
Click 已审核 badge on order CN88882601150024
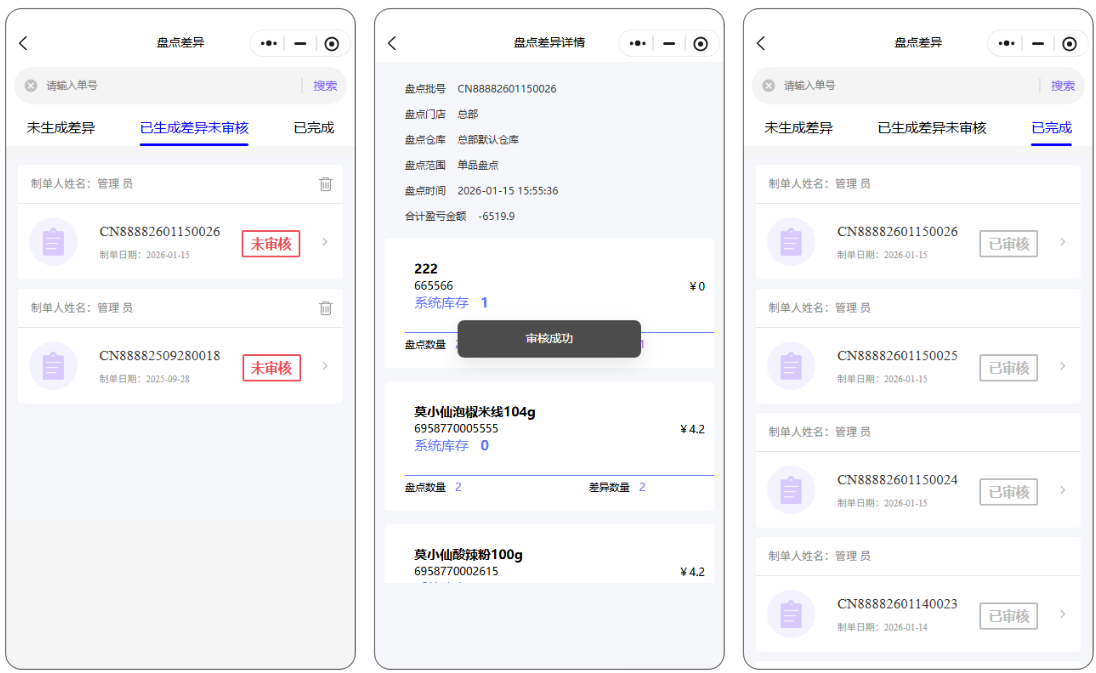click(x=1008, y=492)
